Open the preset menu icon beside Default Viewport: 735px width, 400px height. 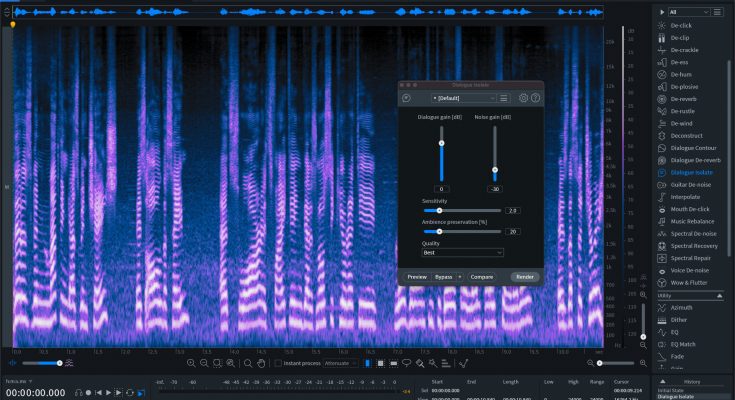point(505,98)
